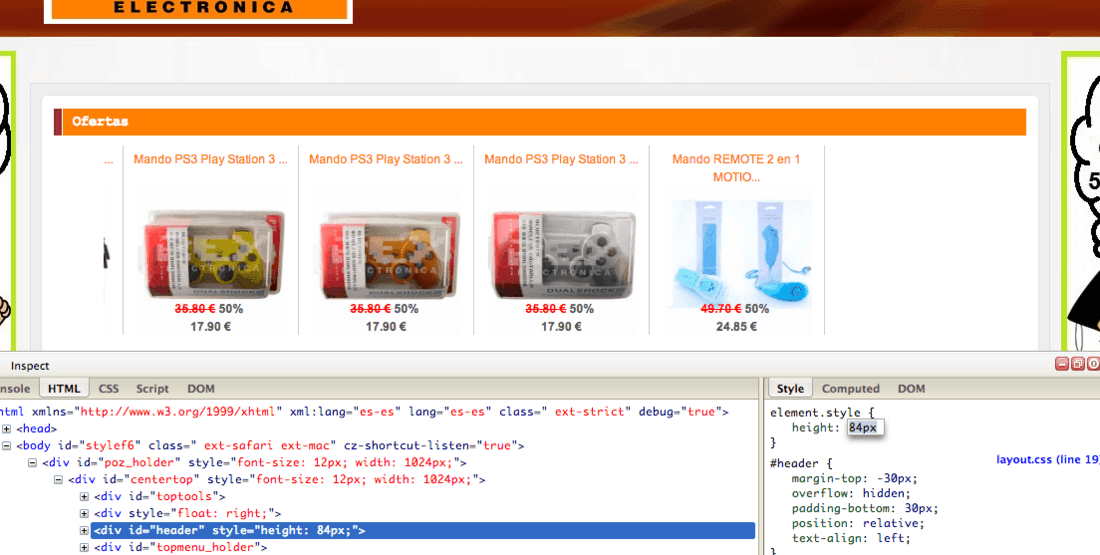Expand the float: right div node
The width and height of the screenshot is (1100, 555).
coord(84,513)
